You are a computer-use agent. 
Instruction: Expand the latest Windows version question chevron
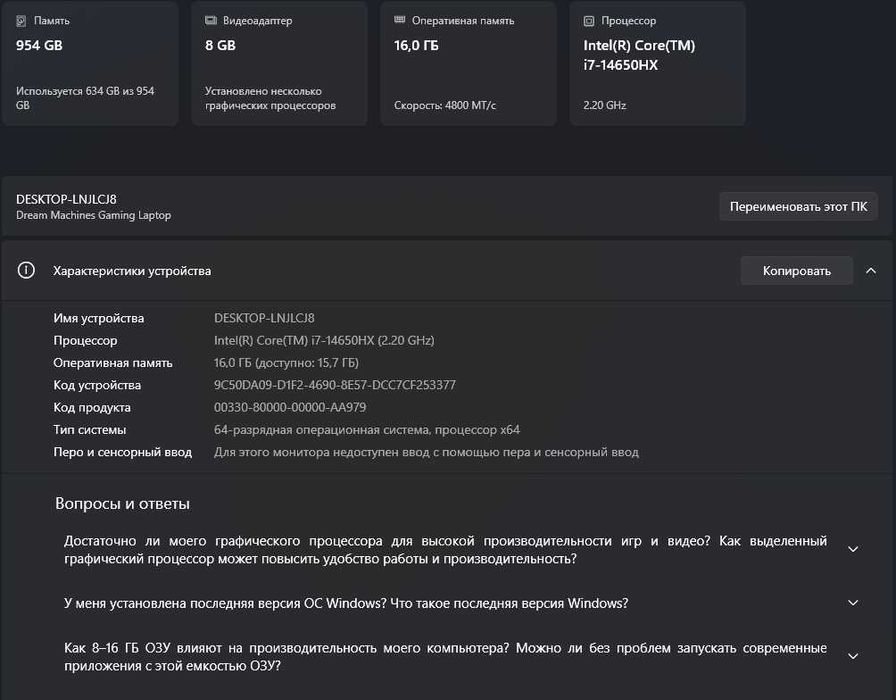[853, 603]
